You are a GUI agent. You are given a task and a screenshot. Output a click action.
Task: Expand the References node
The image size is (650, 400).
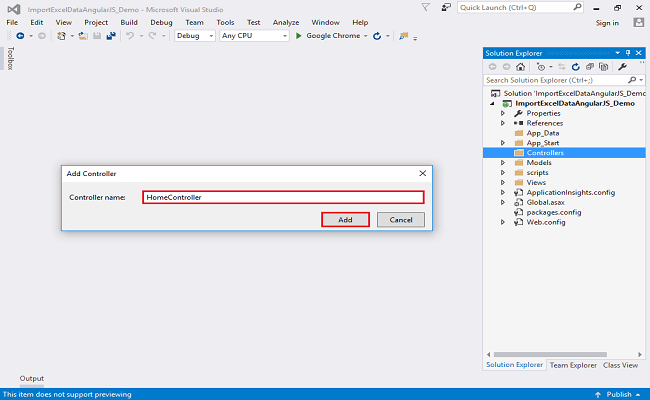coord(503,123)
